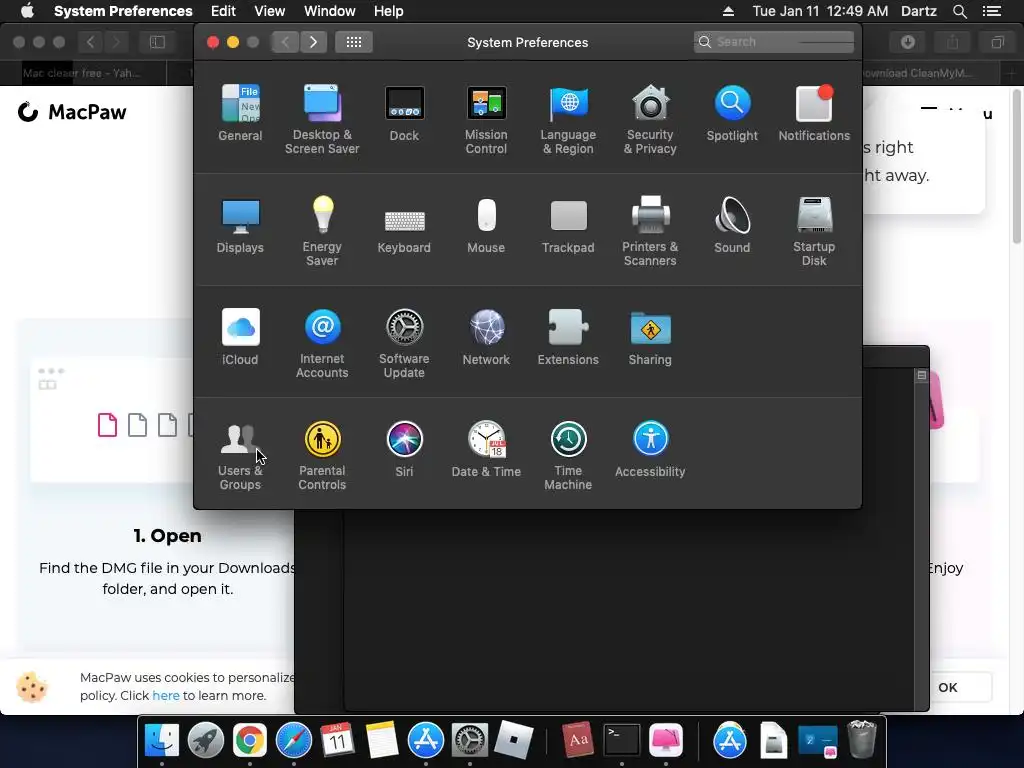Open Siri preferences
Screen dimensions: 1024x768
pos(404,449)
